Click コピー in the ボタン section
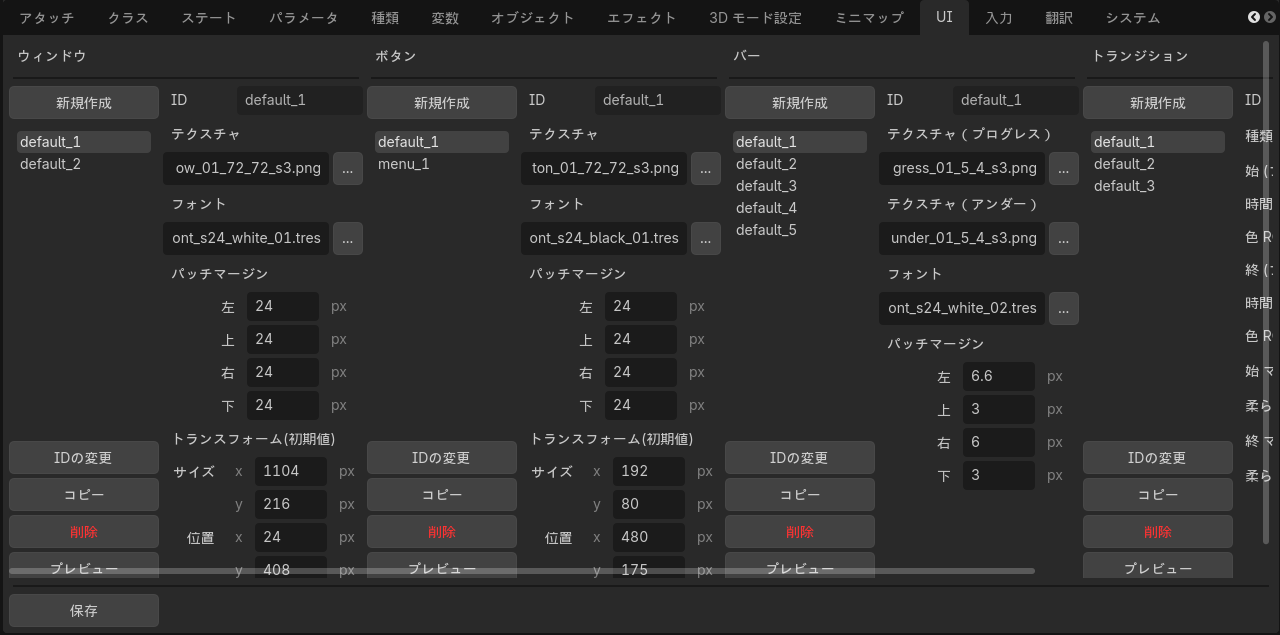Viewport: 1280px width, 635px height. pyautogui.click(x=442, y=495)
